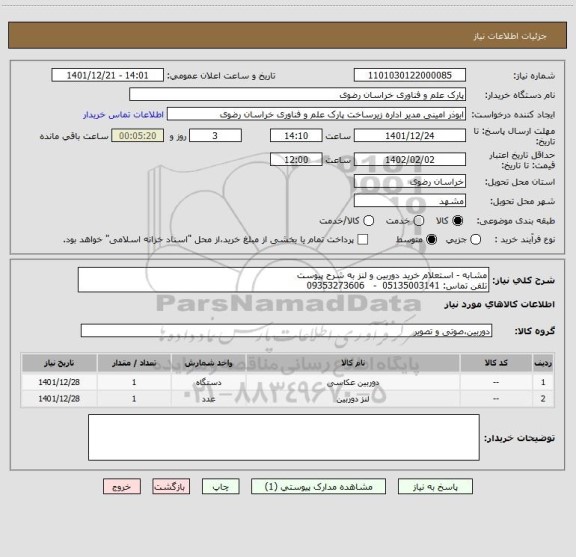Select the لنز دوربین item cell

tap(353, 399)
